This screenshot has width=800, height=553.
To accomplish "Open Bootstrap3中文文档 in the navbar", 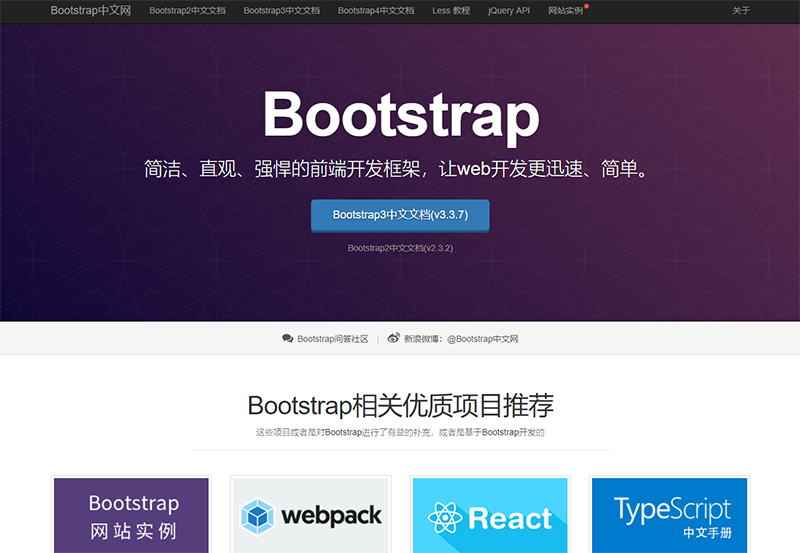I will point(282,11).
